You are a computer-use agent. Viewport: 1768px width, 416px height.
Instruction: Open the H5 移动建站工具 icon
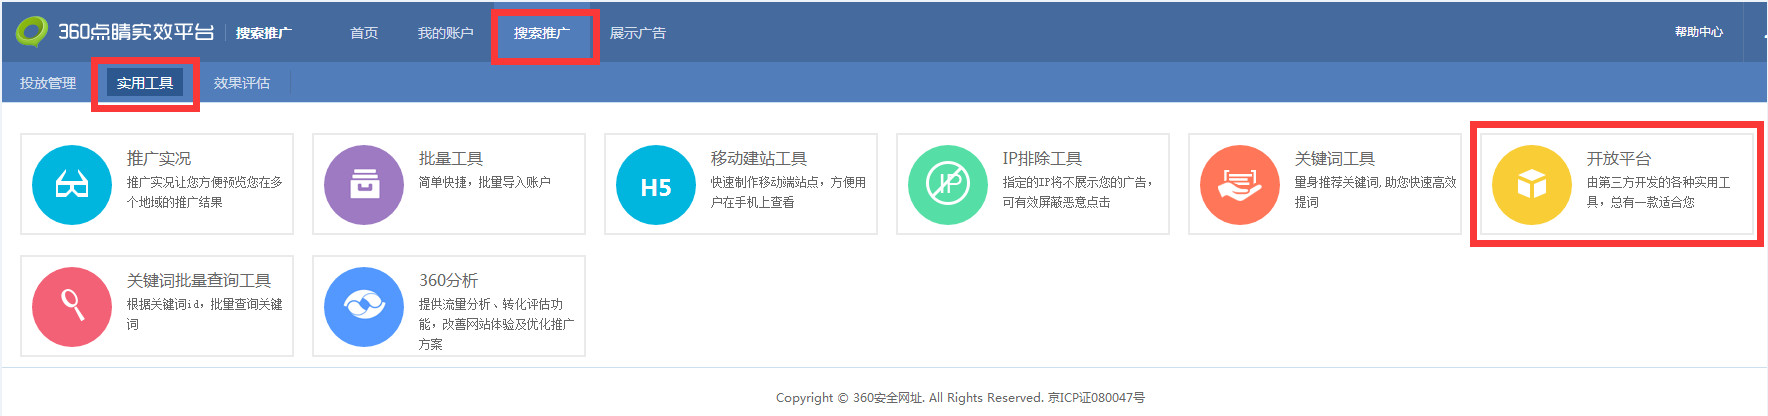tap(656, 185)
